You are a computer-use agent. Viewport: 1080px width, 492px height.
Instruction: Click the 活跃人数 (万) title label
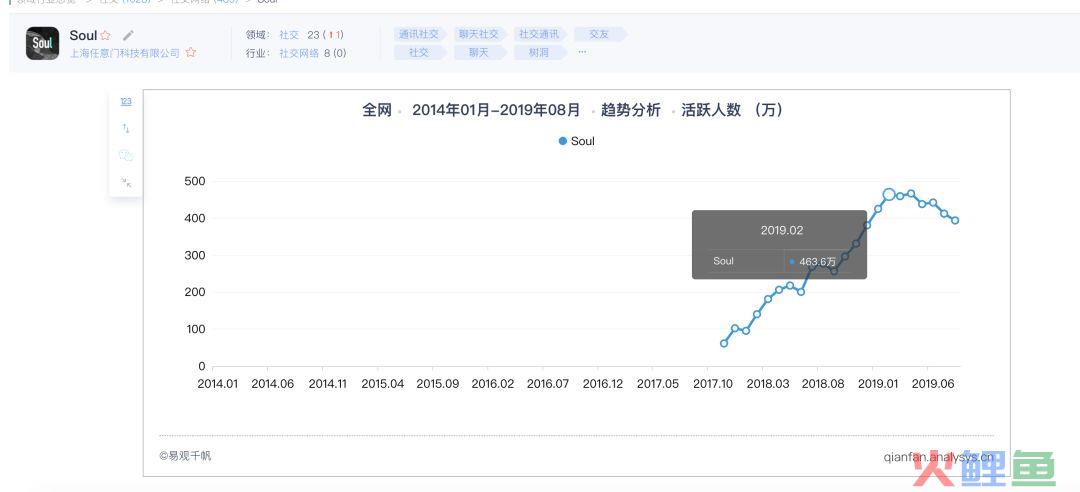pyautogui.click(x=732, y=110)
